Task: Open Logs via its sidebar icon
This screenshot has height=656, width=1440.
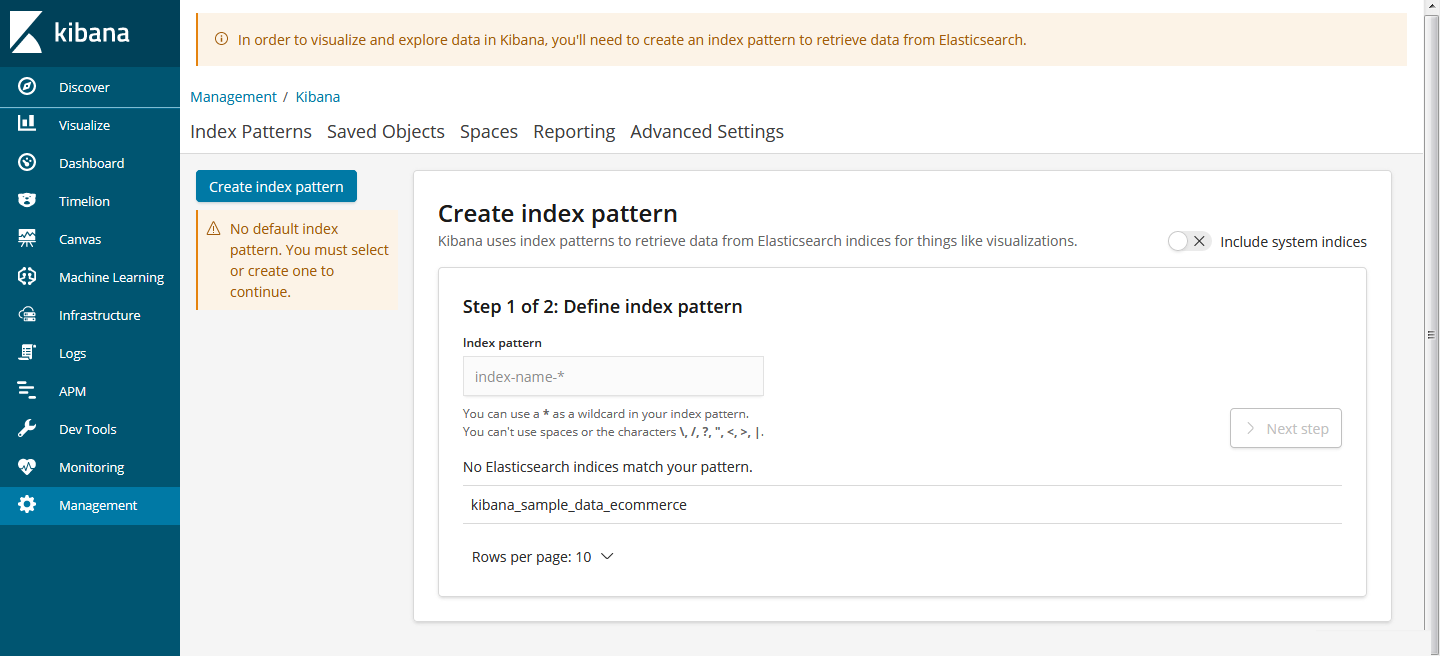Action: (x=27, y=352)
